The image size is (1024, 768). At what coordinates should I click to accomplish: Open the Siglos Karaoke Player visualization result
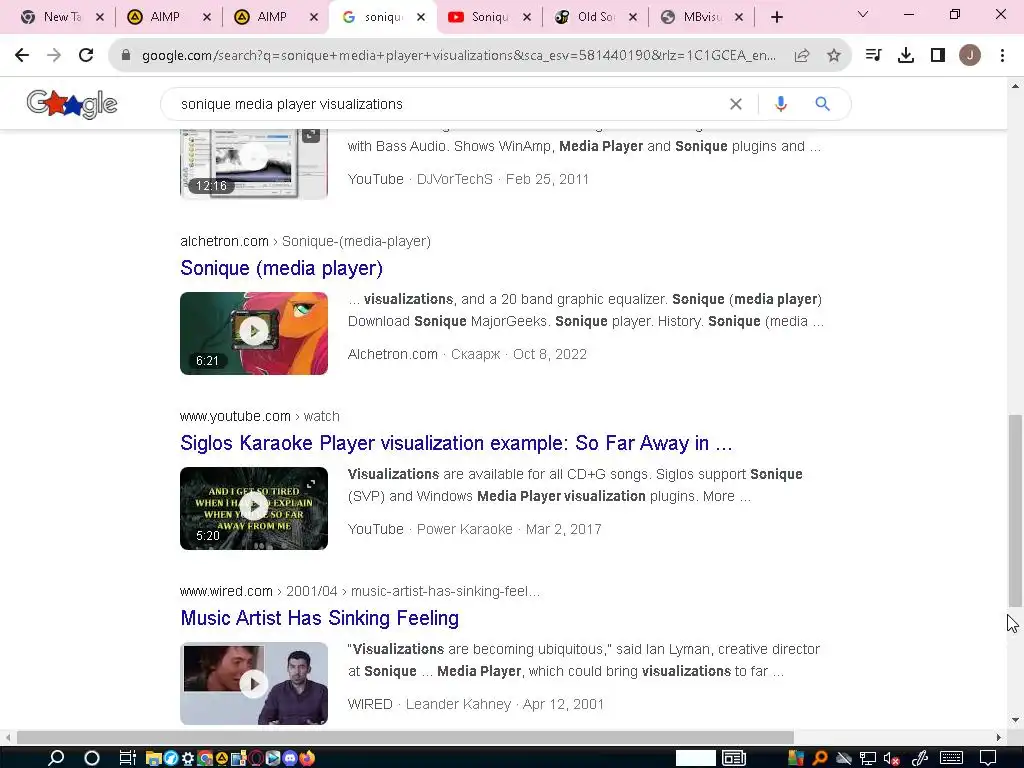(456, 443)
